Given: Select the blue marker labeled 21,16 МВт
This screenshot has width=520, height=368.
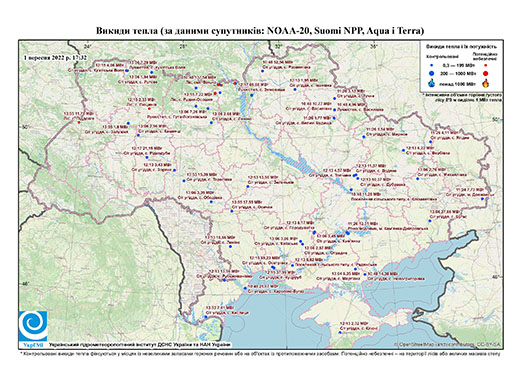Looking at the screenshot, I should pyautogui.click(x=146, y=157).
